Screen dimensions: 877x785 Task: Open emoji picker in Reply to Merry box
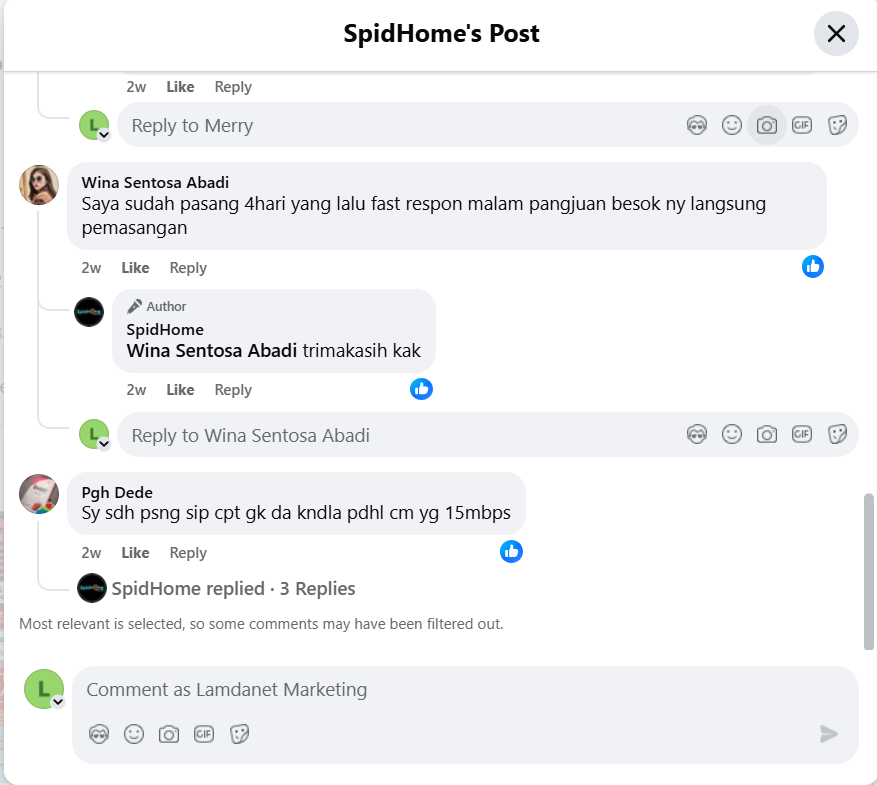pyautogui.click(x=732, y=125)
